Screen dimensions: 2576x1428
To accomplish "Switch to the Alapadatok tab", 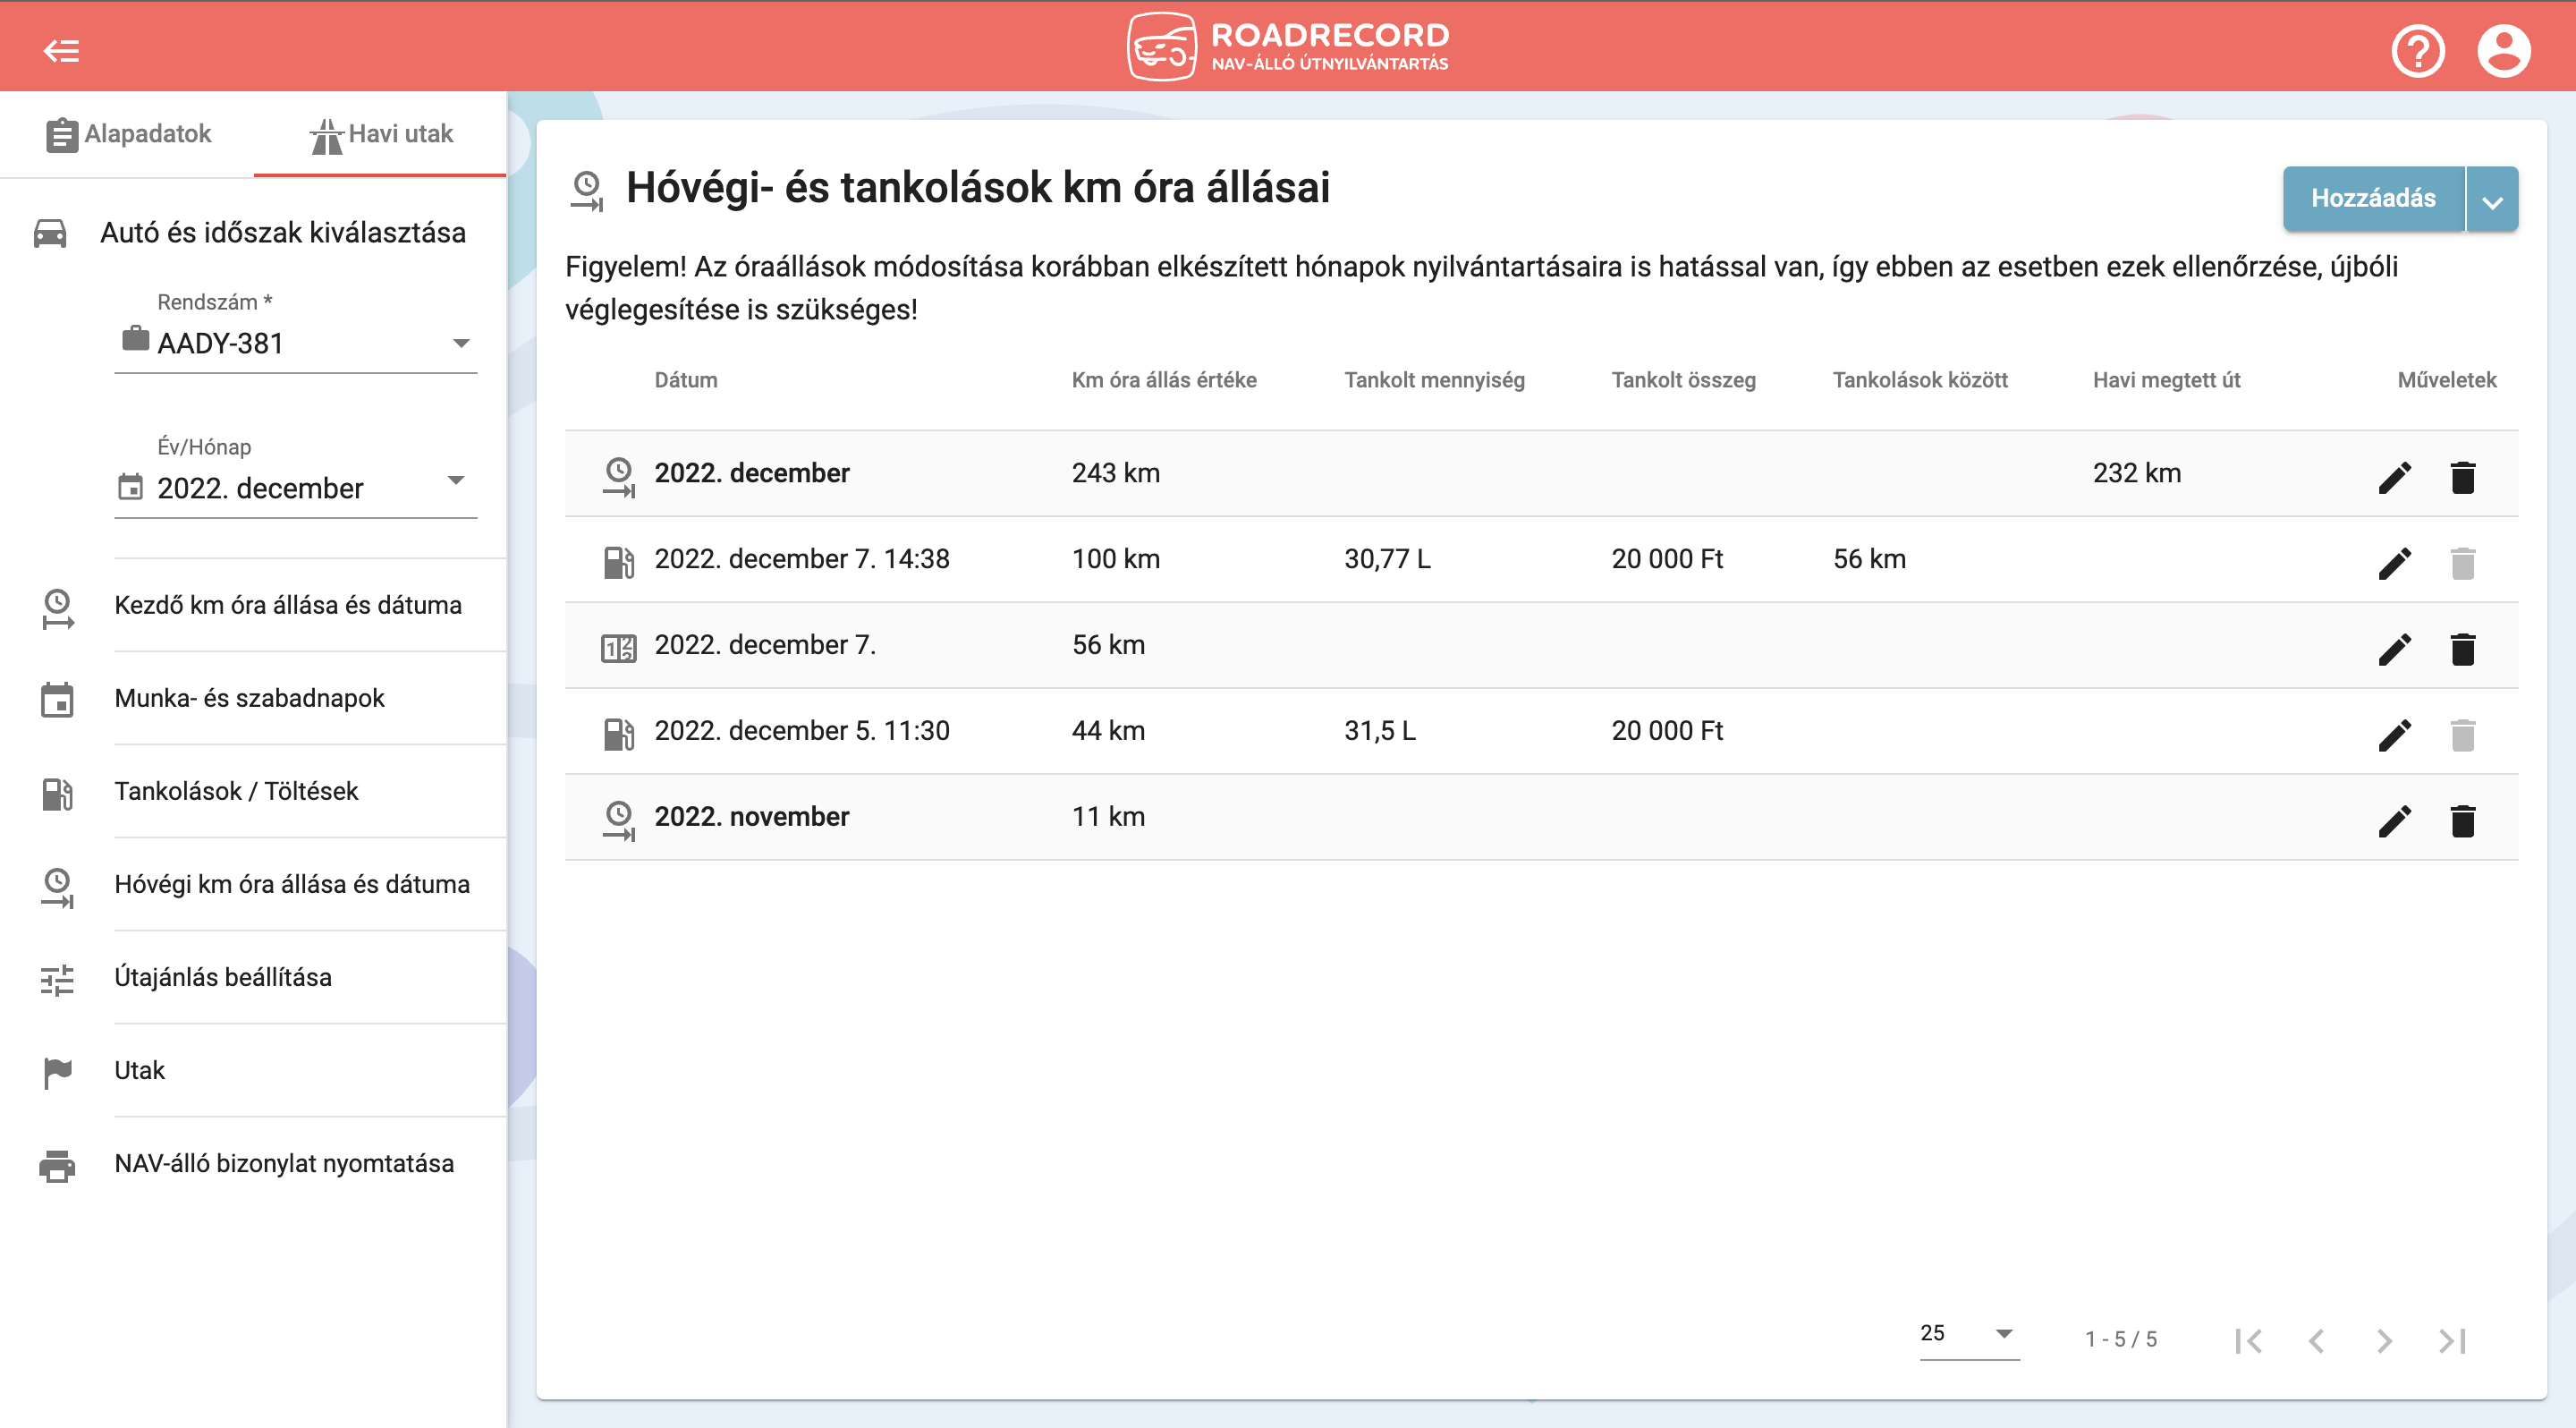I will click(128, 134).
